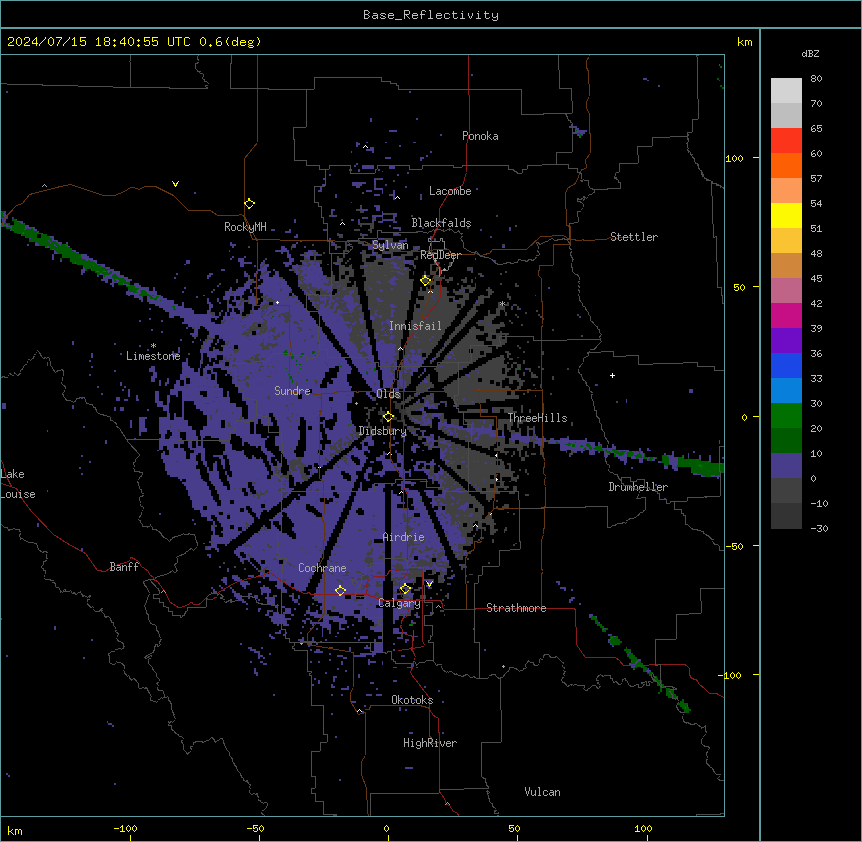Click the Blackfalds city label

point(441,223)
